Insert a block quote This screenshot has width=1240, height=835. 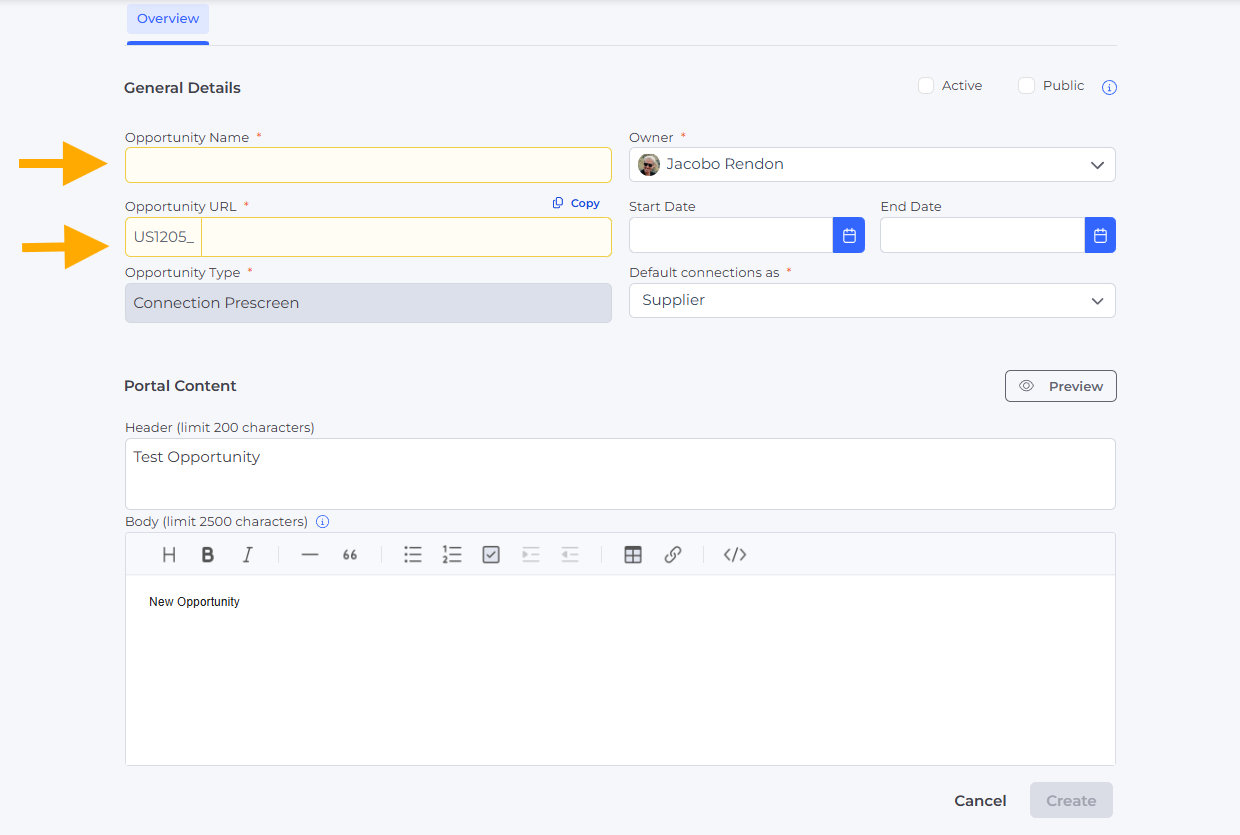tap(350, 555)
